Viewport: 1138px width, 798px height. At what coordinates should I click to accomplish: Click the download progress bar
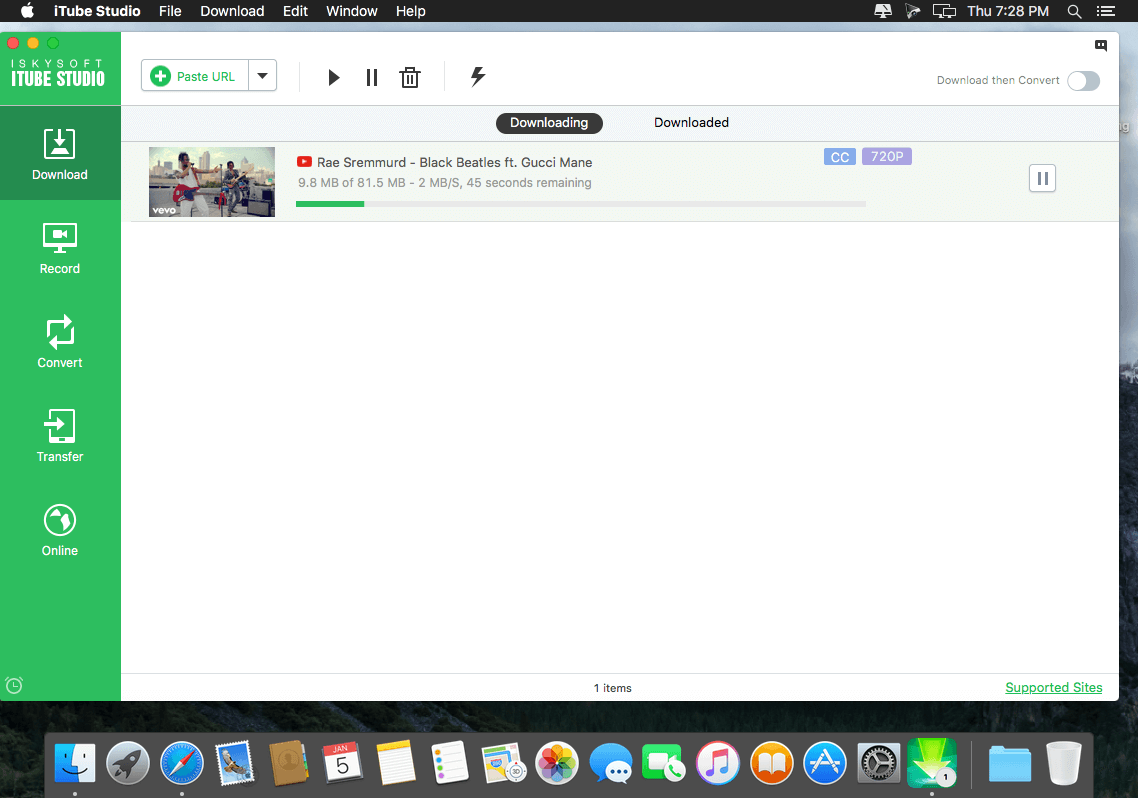pyautogui.click(x=581, y=204)
